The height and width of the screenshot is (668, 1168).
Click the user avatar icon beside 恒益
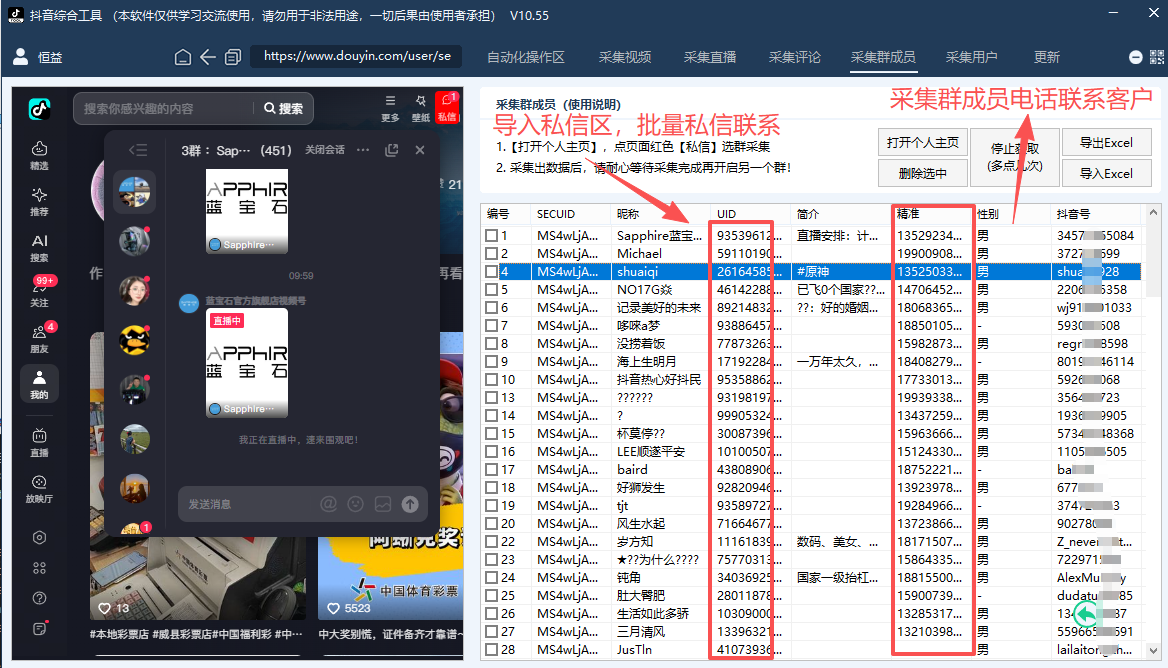point(21,57)
